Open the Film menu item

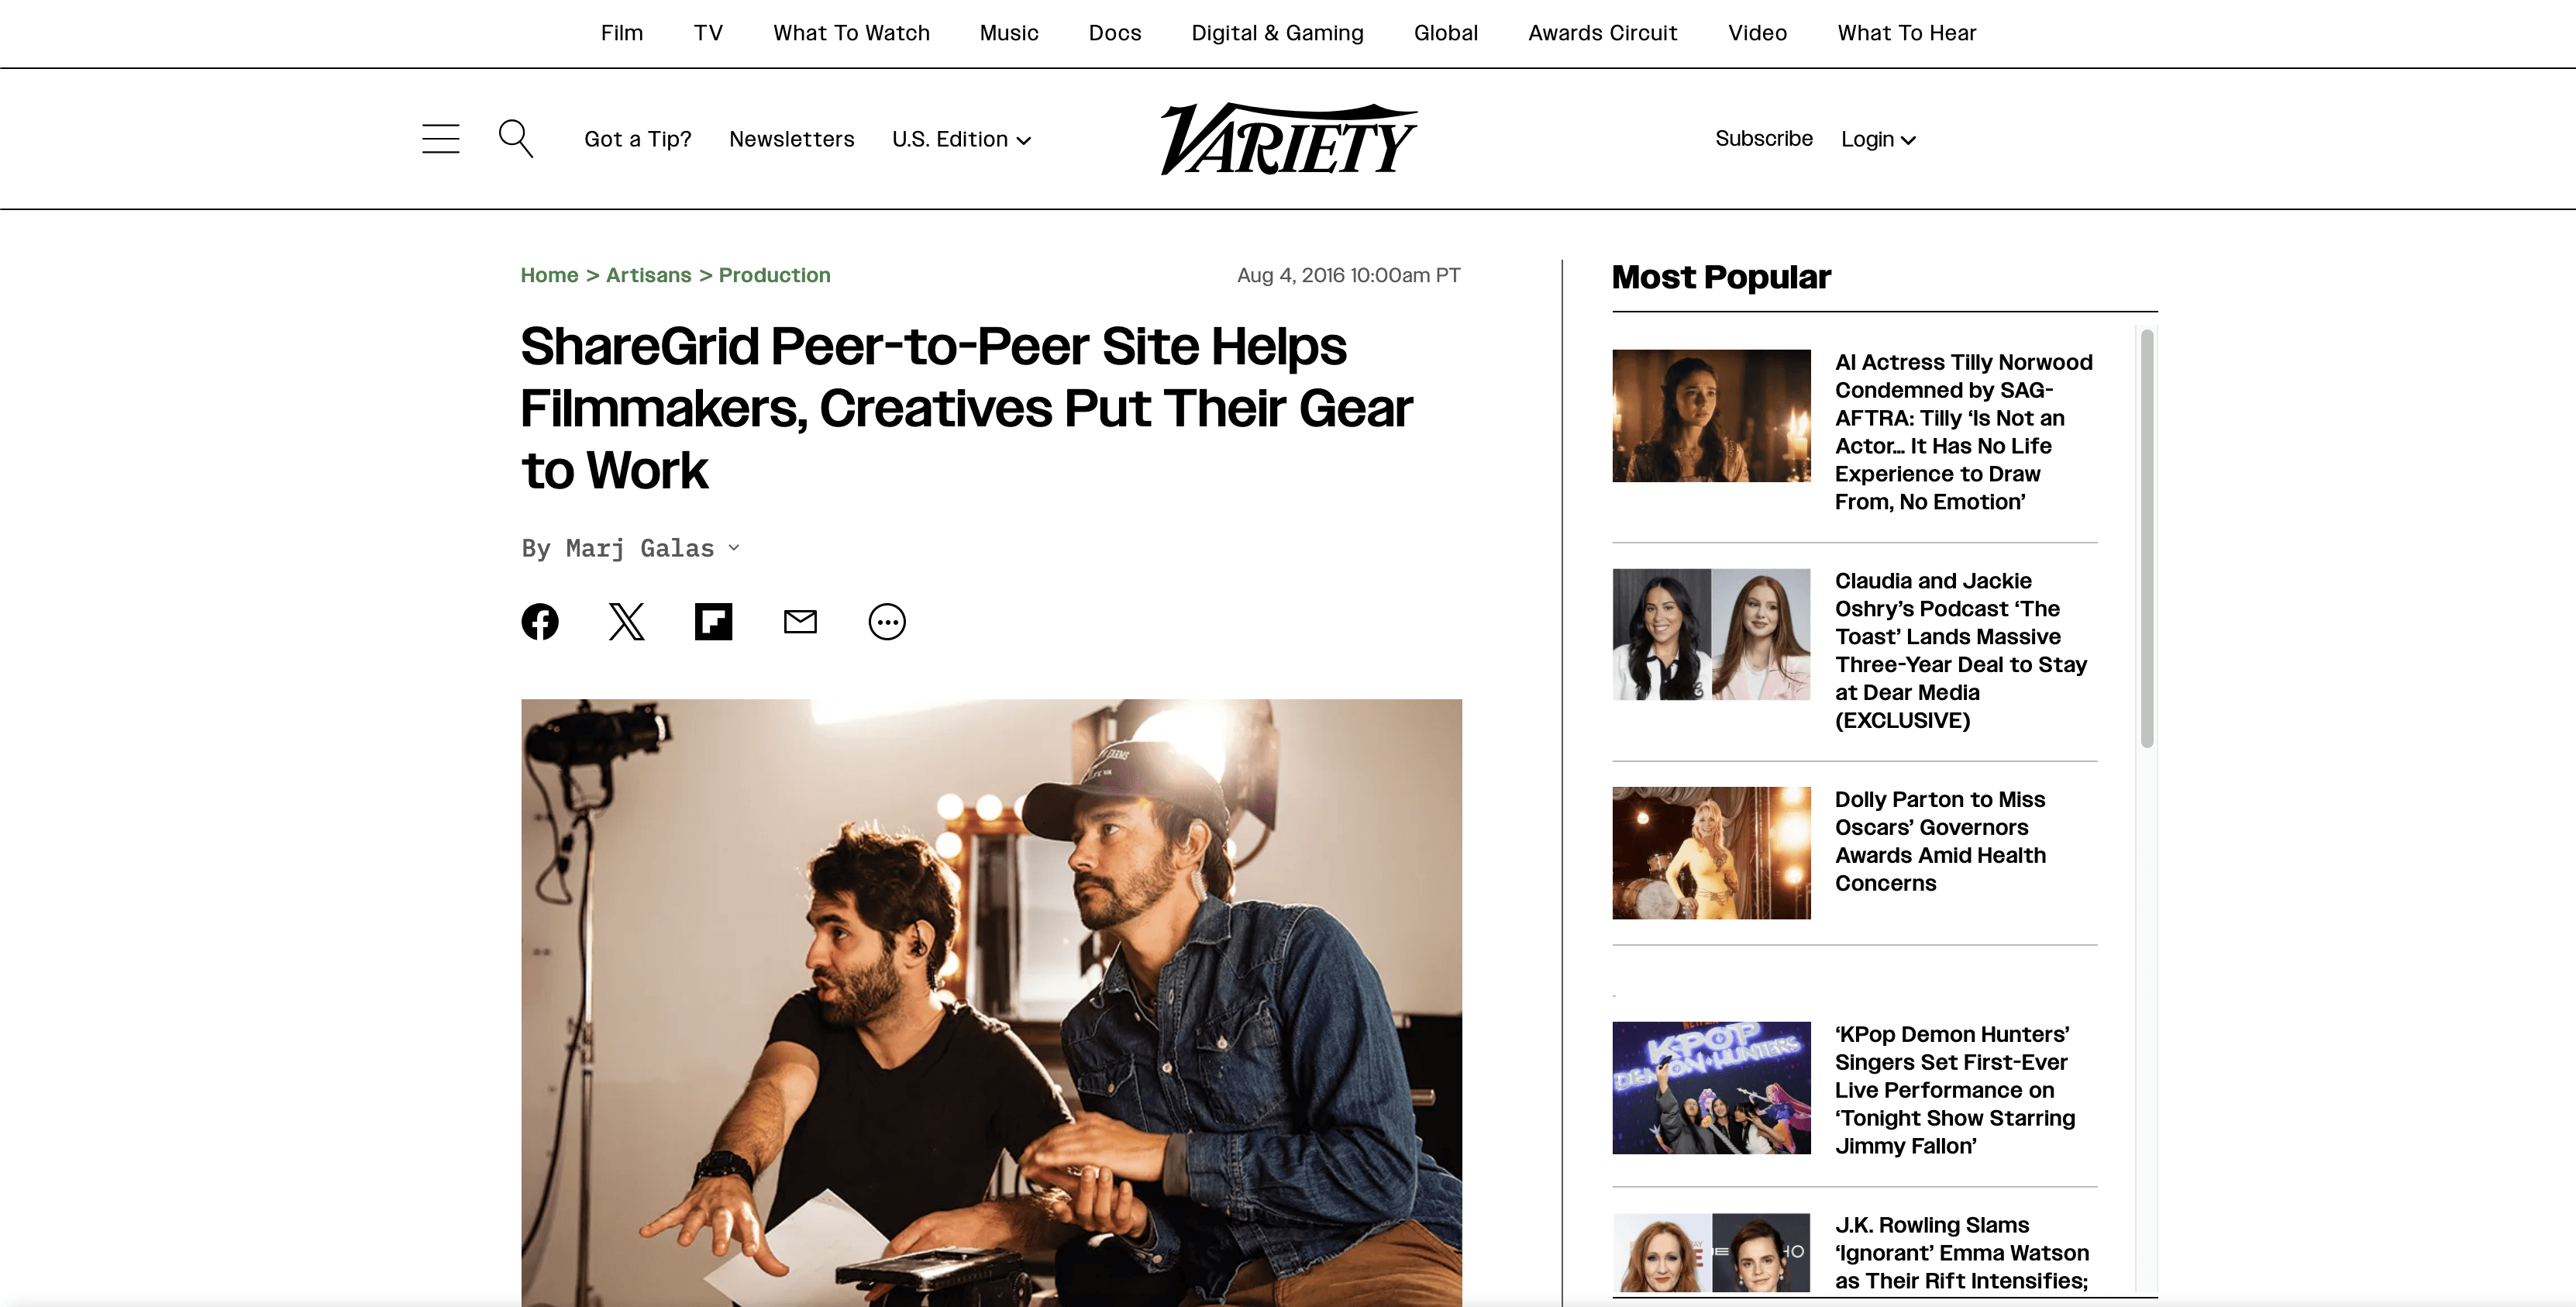[x=622, y=33]
